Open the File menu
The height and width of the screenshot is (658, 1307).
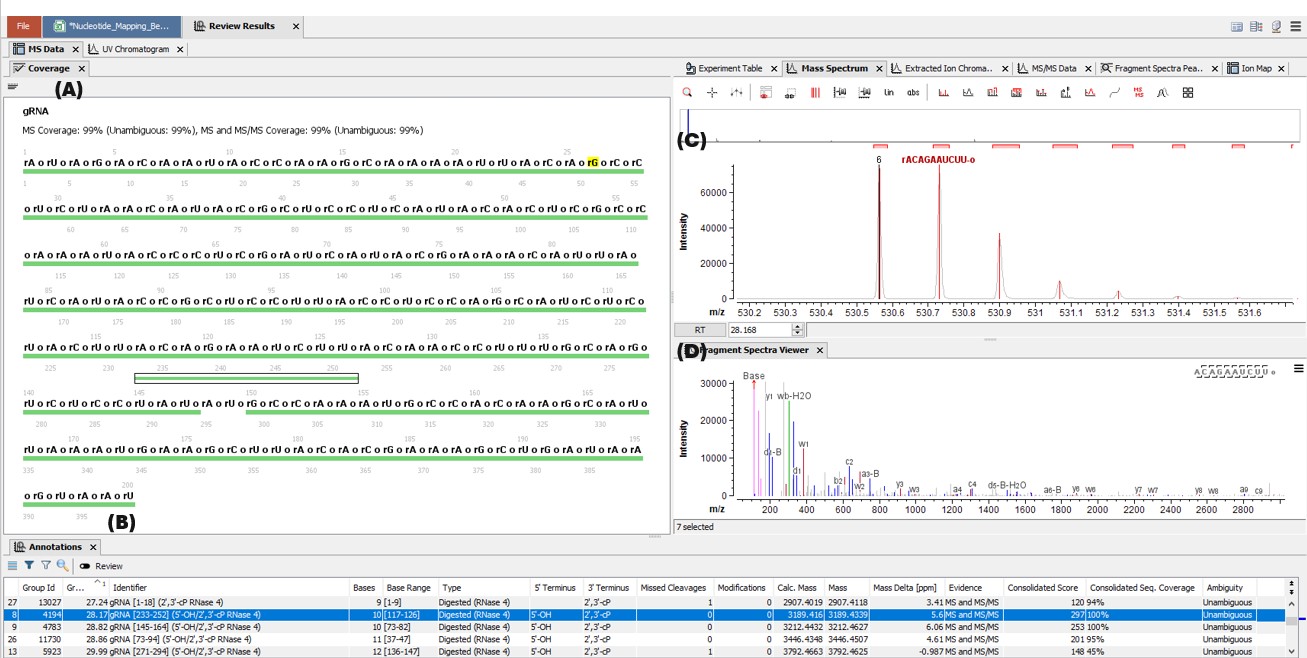coord(23,26)
